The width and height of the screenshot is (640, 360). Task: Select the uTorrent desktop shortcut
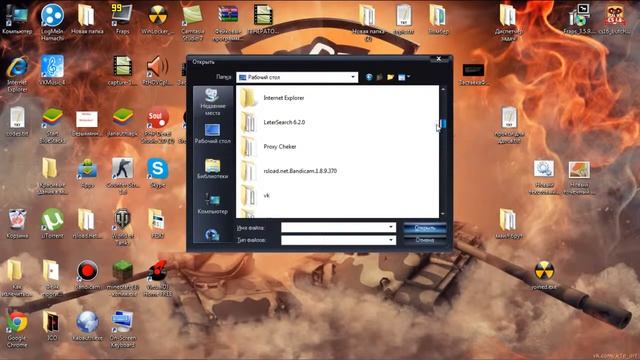[x=52, y=223]
